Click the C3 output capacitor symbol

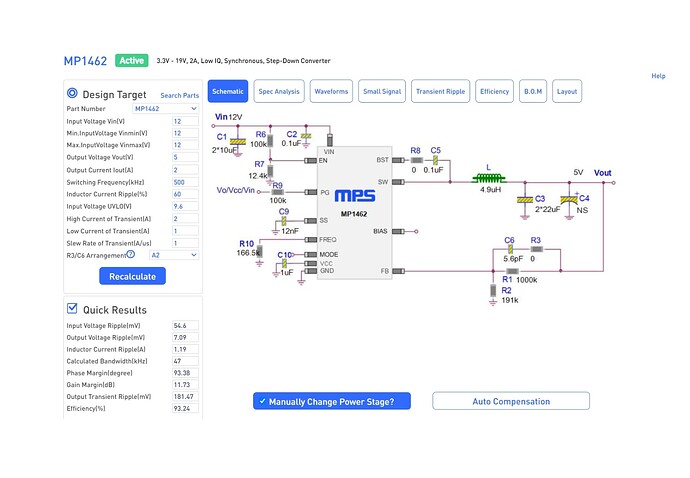(x=525, y=200)
